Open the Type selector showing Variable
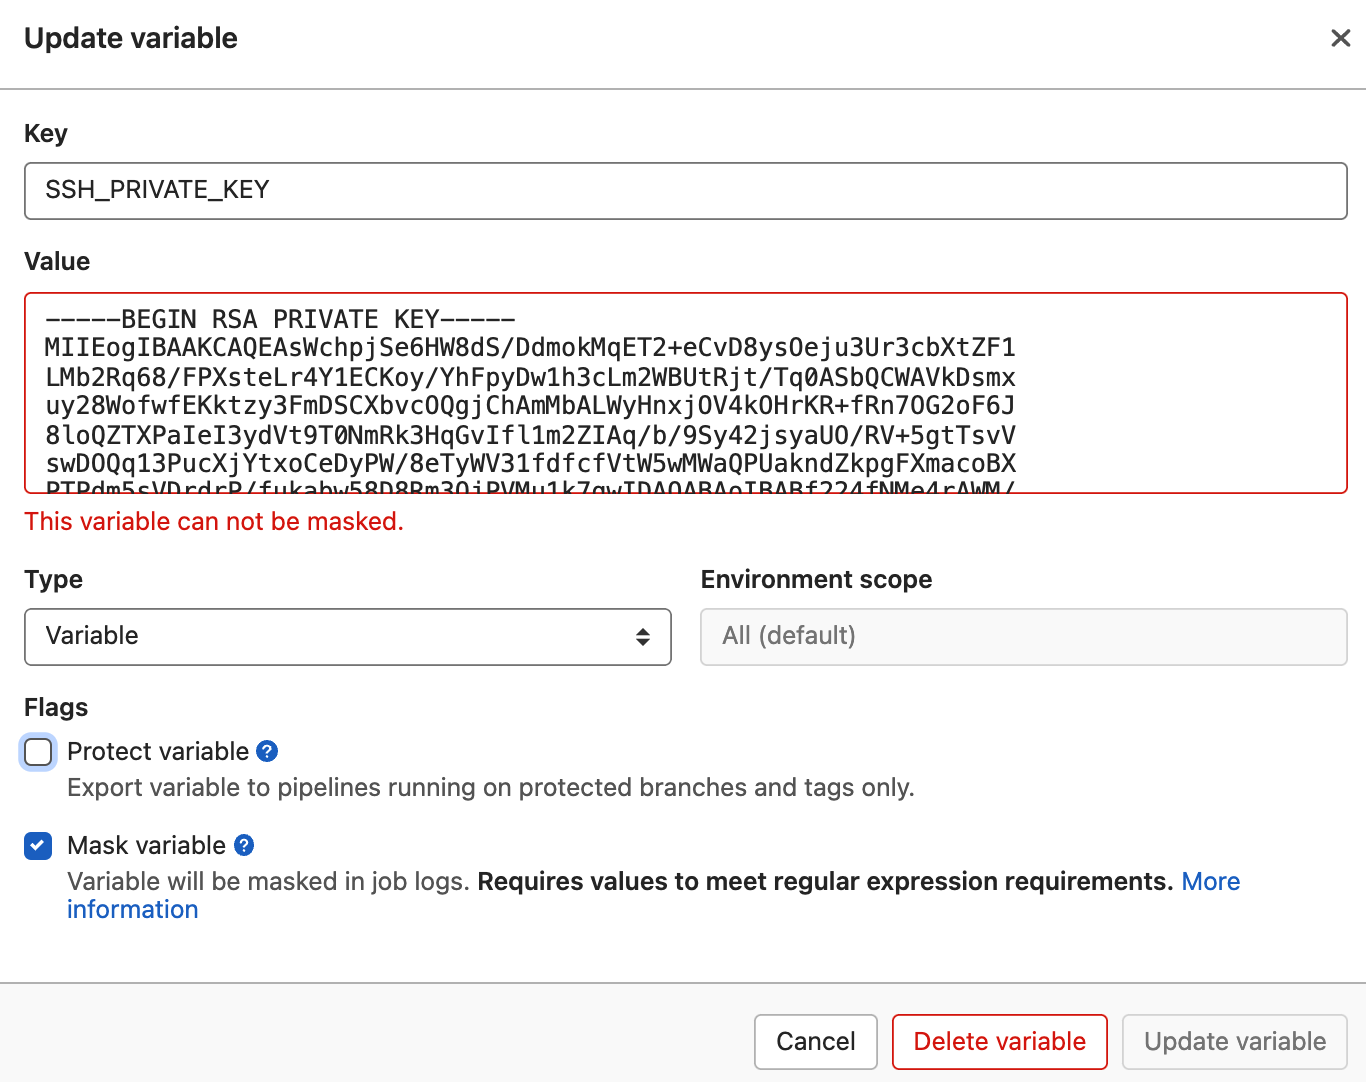 click(347, 637)
